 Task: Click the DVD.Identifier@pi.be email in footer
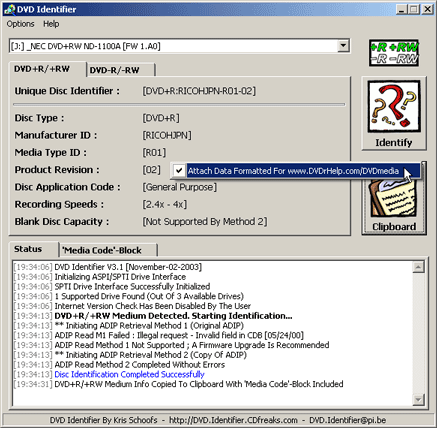pyautogui.click(x=347, y=420)
